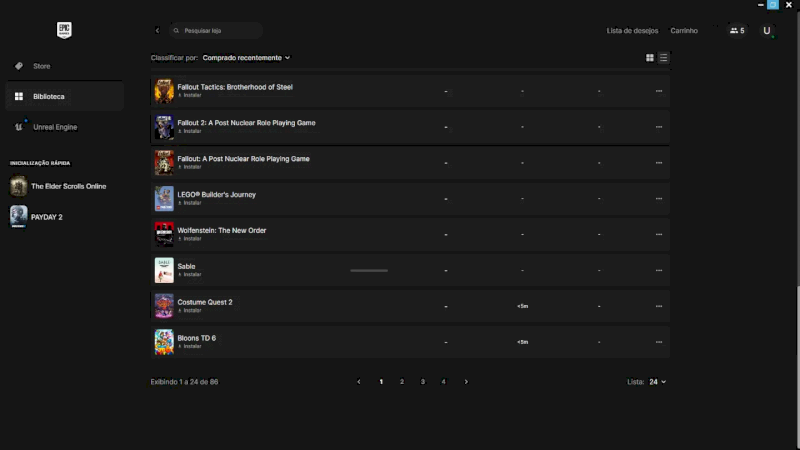Open Biblioteca in the sidebar

pos(48,96)
